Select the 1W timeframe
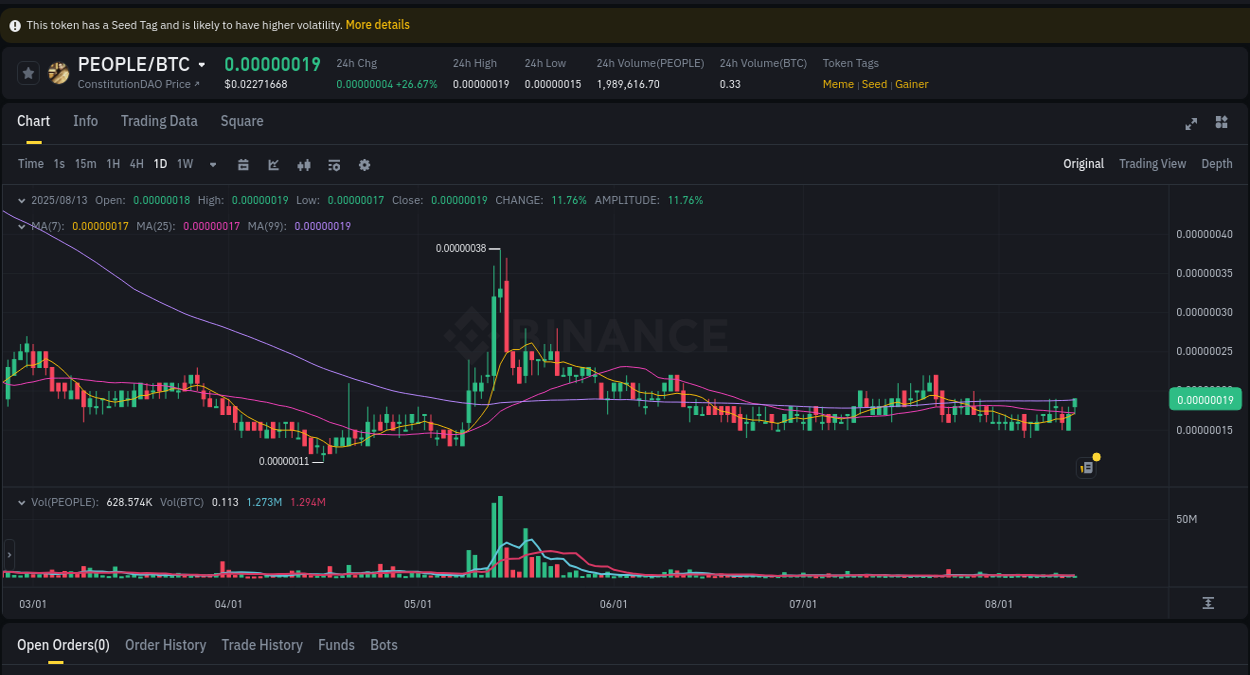 pos(184,164)
